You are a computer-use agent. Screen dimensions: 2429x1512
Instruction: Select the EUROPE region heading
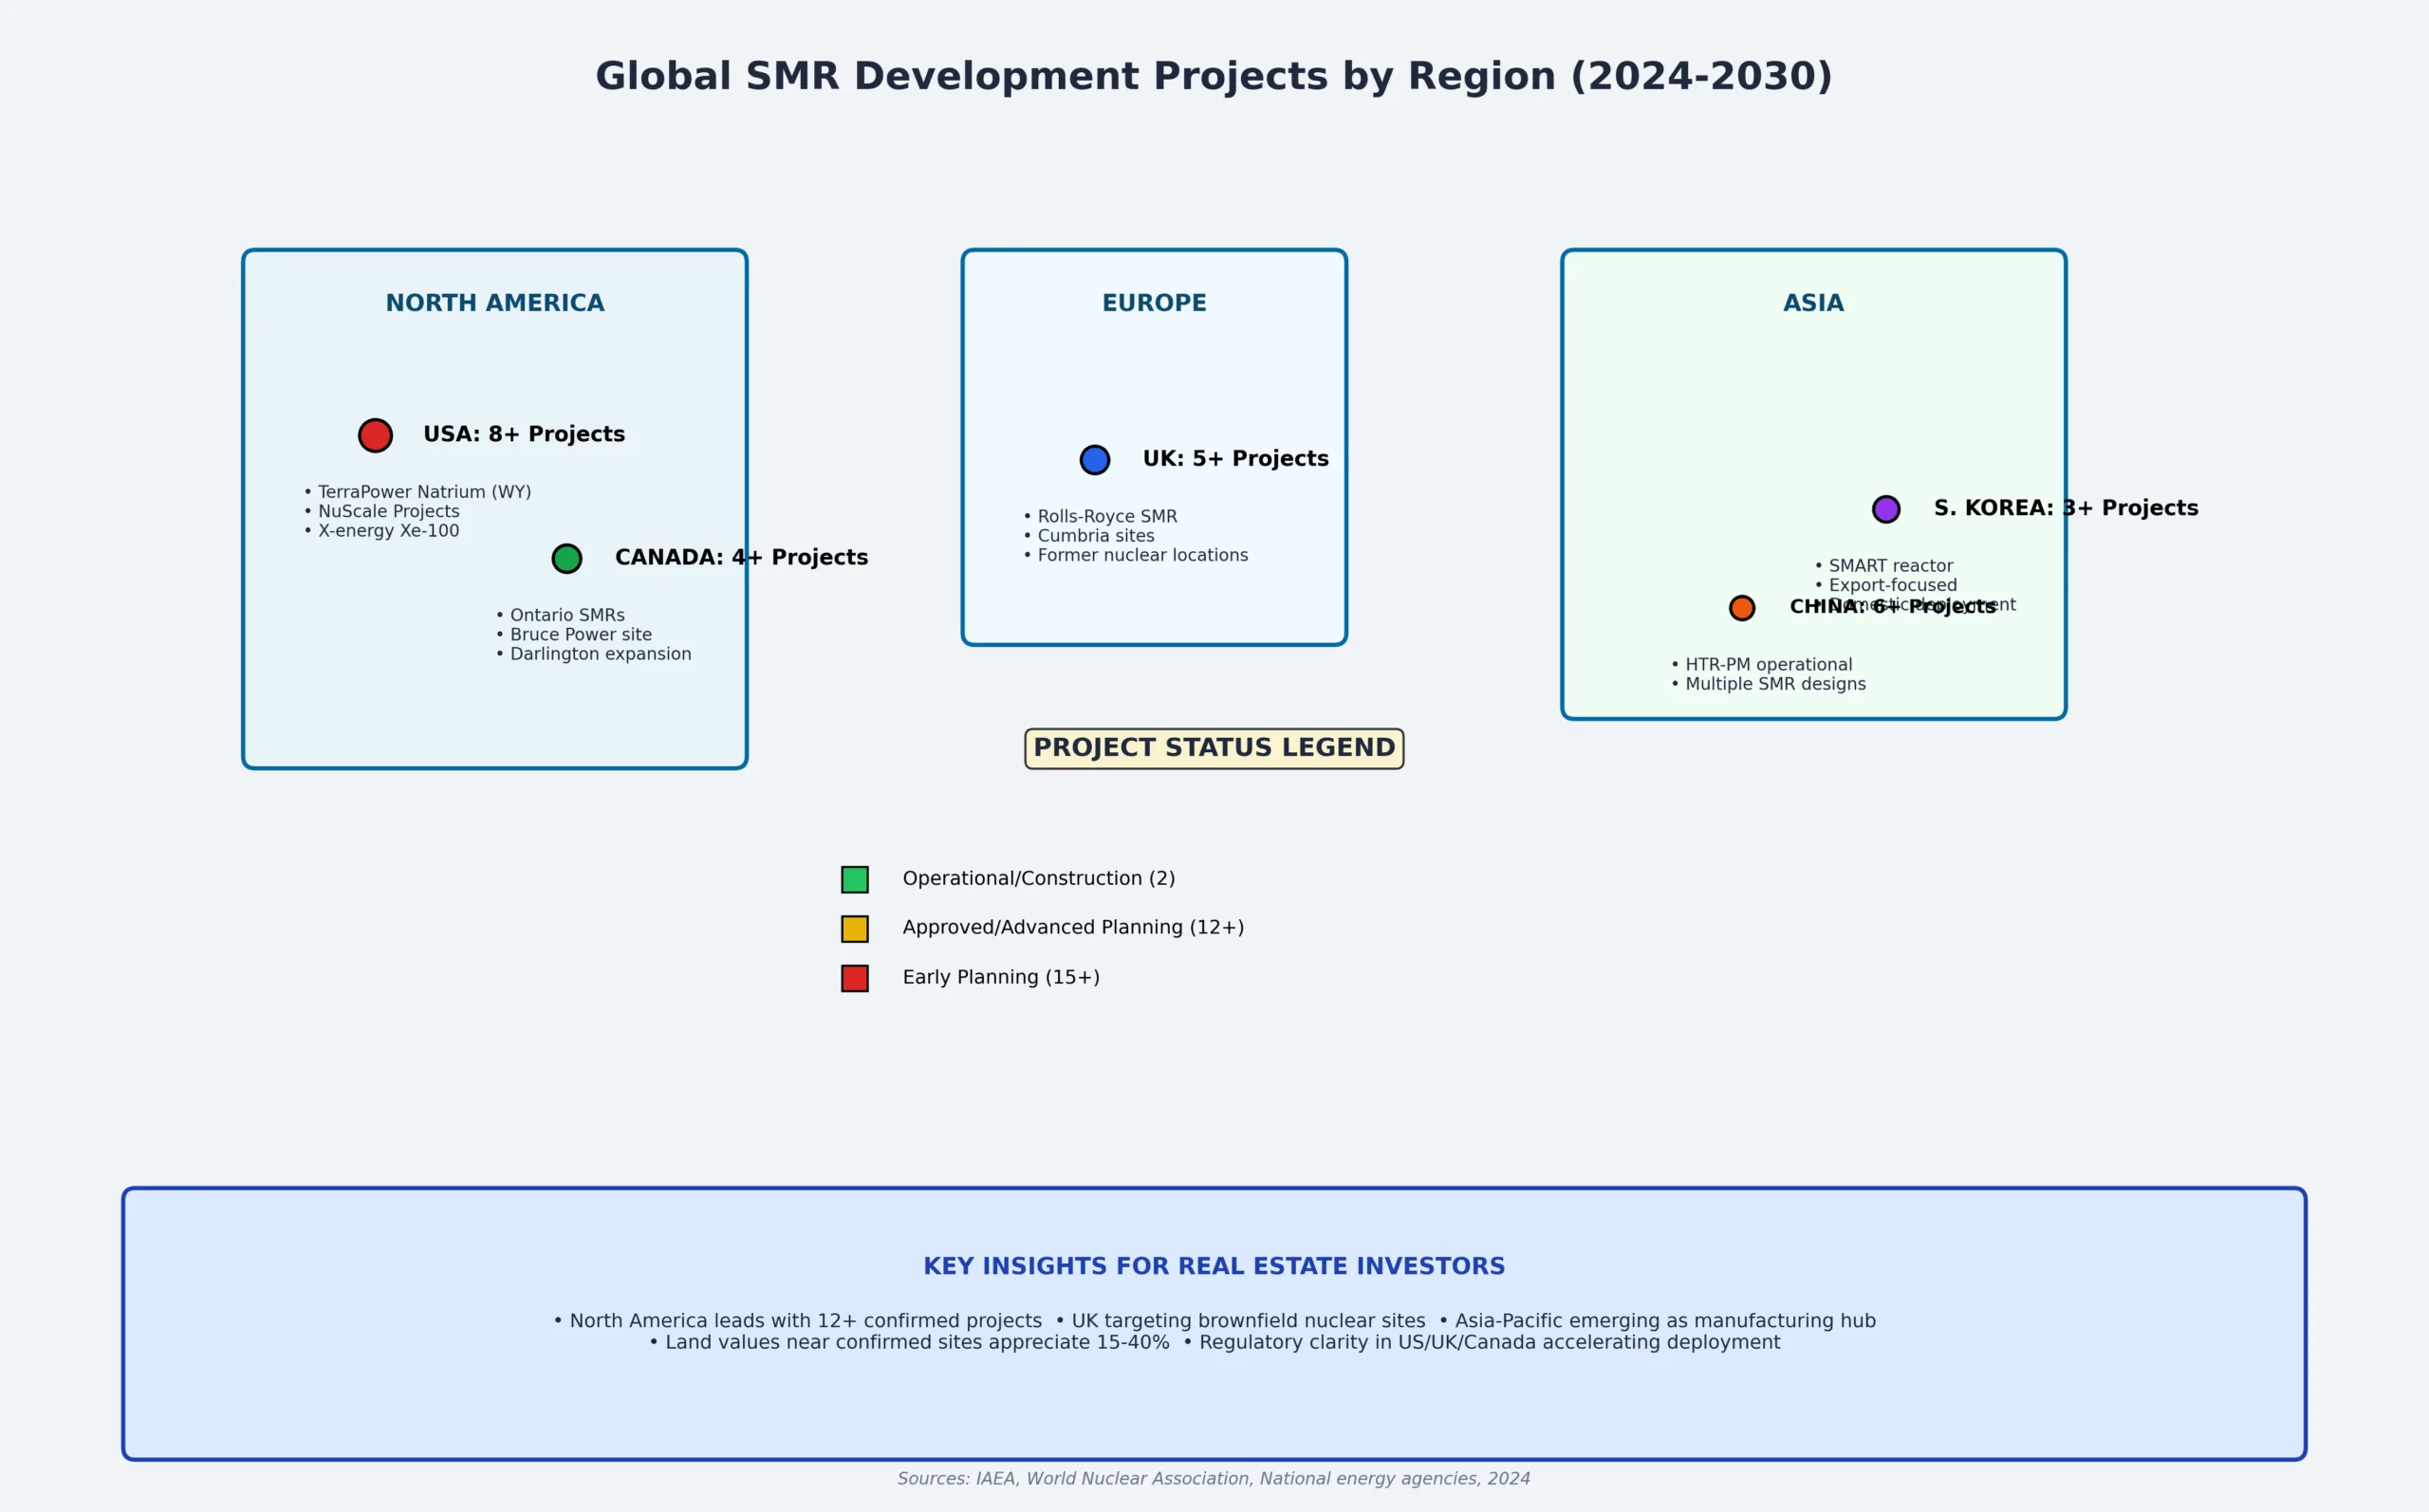1154,303
